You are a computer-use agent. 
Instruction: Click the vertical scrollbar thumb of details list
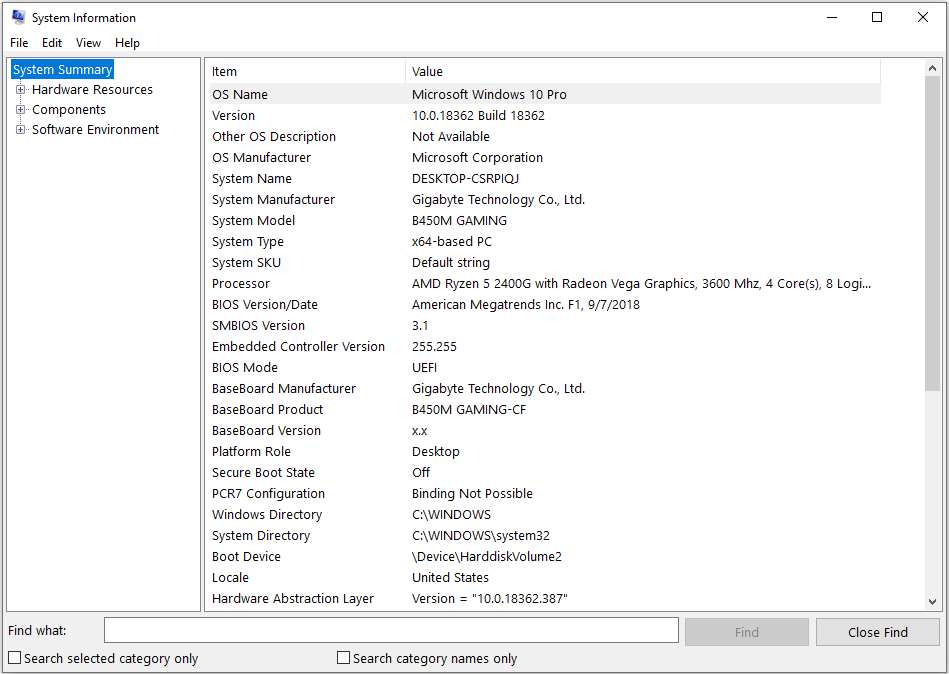932,233
